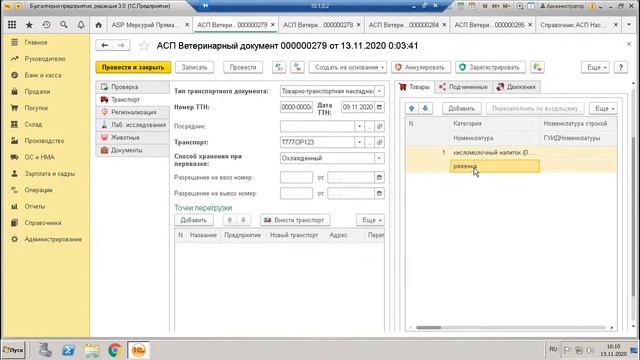The height and width of the screenshot is (360, 640).
Task: Expand the Посредник dropdown arrow
Action: pos(359,126)
